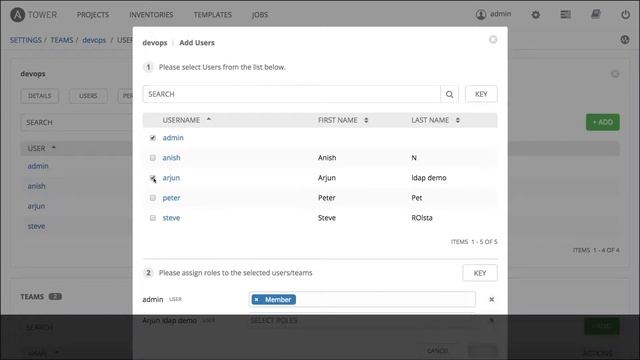Toggle the arjun user checkbox
640x360 pixels.
(153, 178)
